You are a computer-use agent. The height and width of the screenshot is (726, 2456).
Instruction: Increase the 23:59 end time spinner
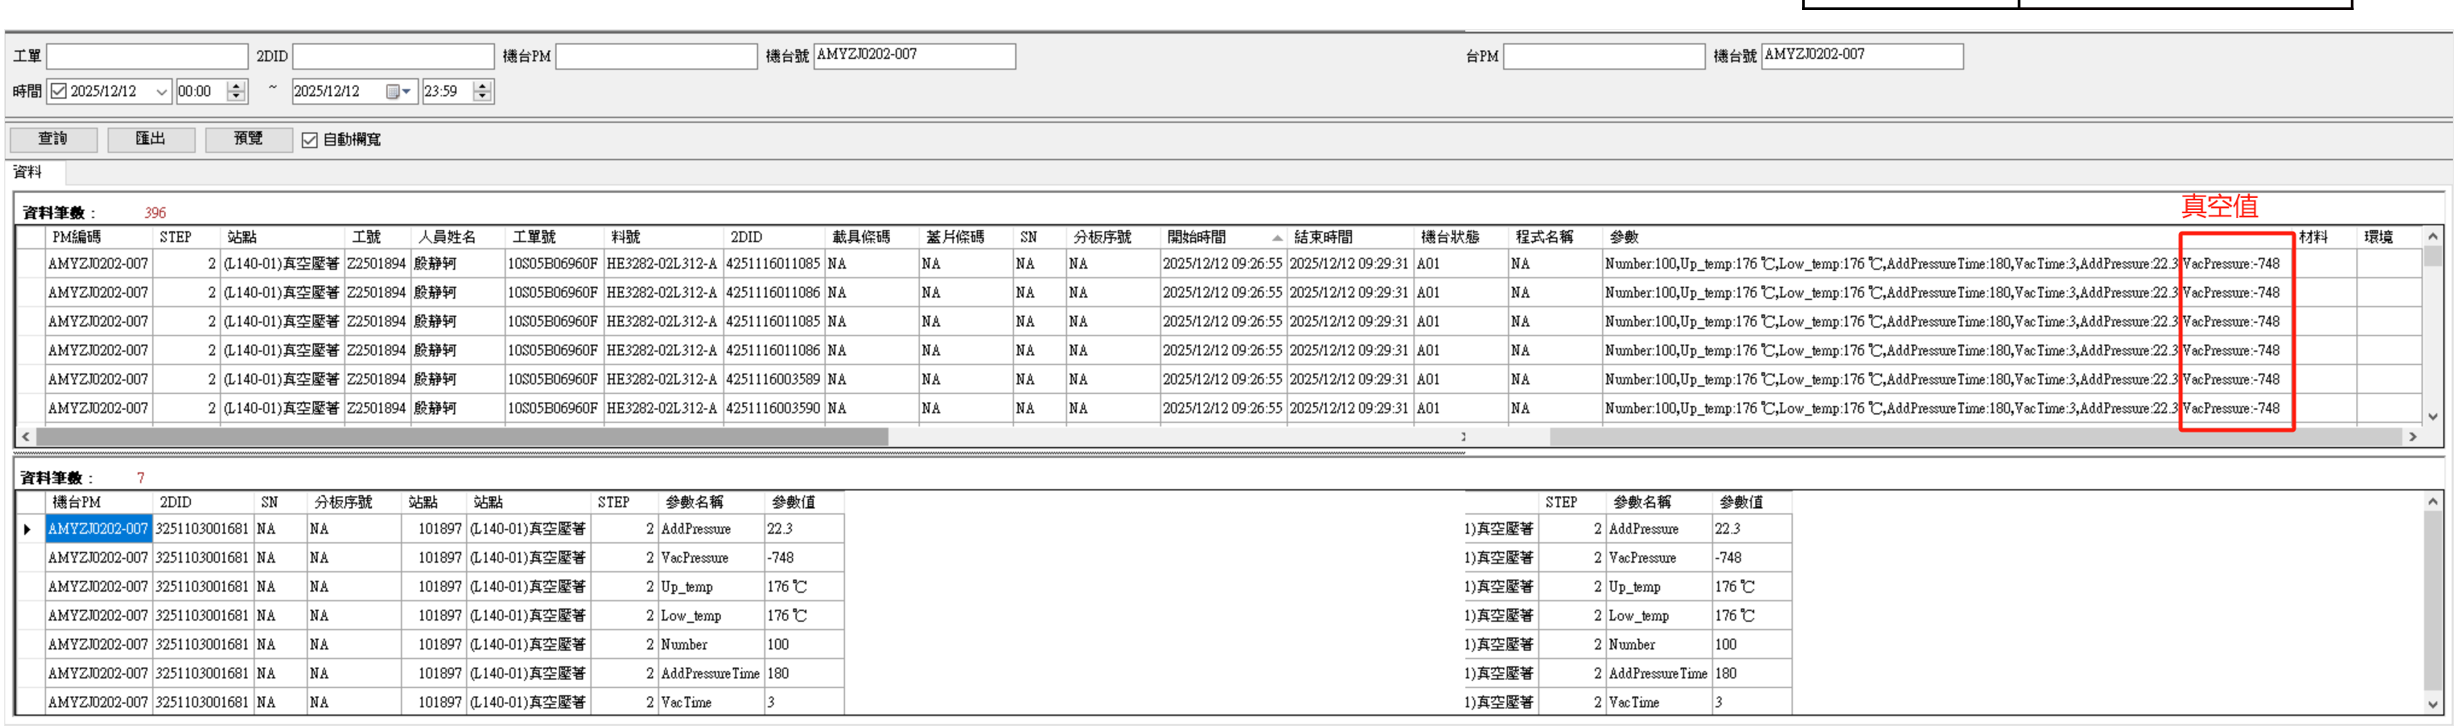click(483, 86)
